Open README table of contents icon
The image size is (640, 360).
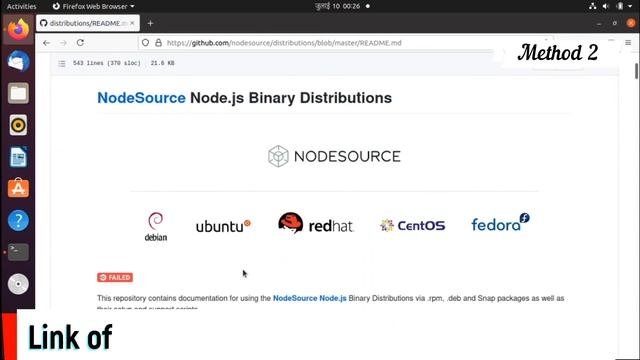62,63
